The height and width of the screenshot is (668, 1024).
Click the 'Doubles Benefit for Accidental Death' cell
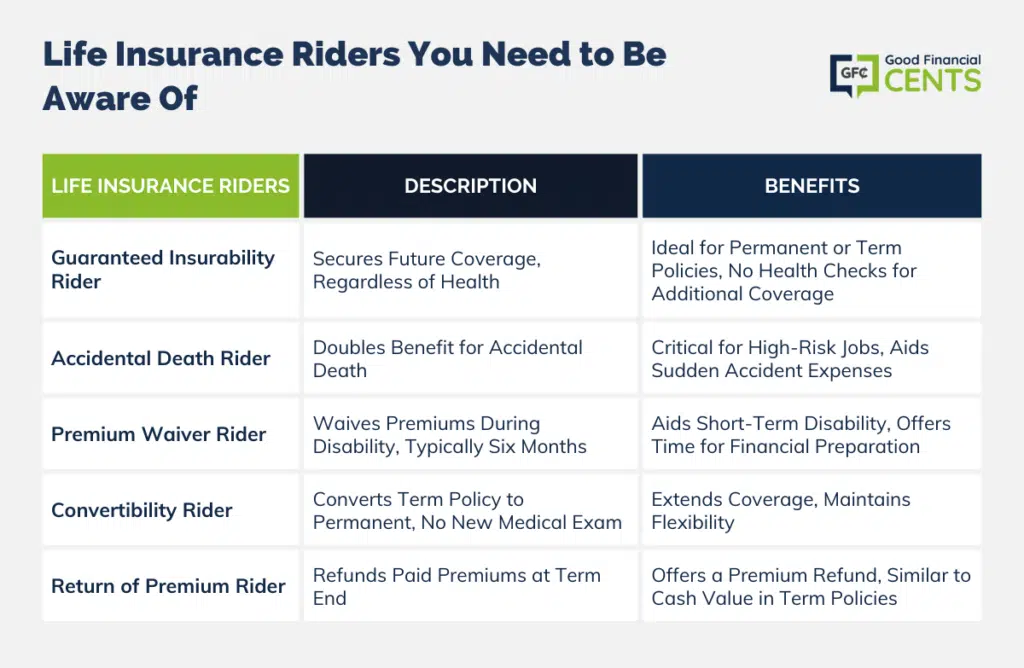(x=470, y=358)
